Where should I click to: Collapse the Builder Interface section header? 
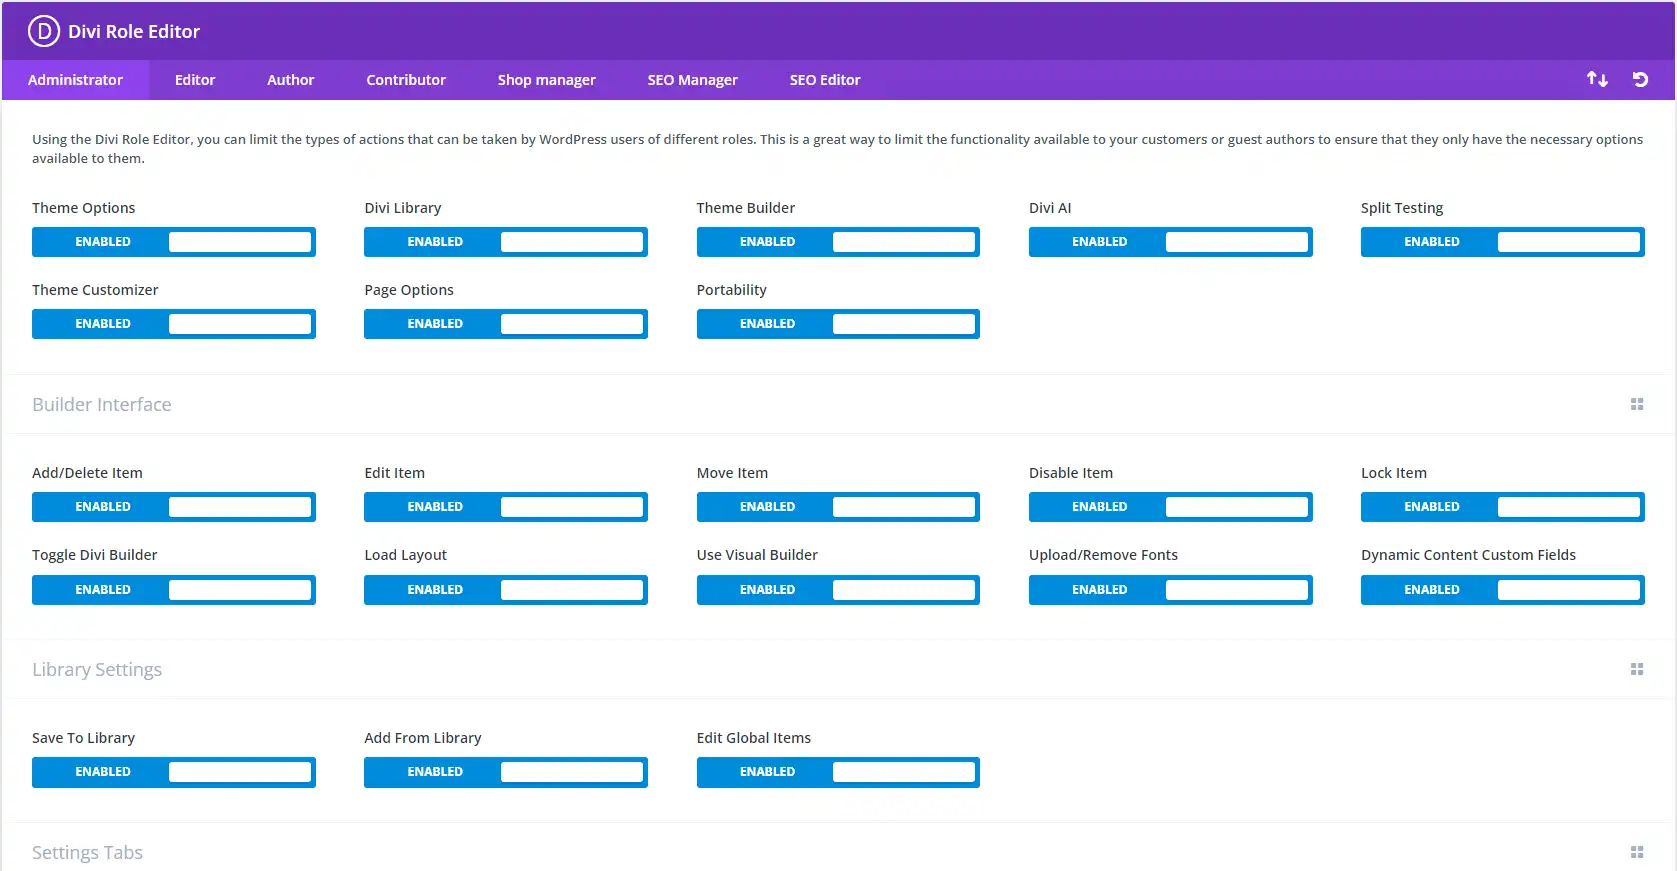pyautogui.click(x=102, y=405)
